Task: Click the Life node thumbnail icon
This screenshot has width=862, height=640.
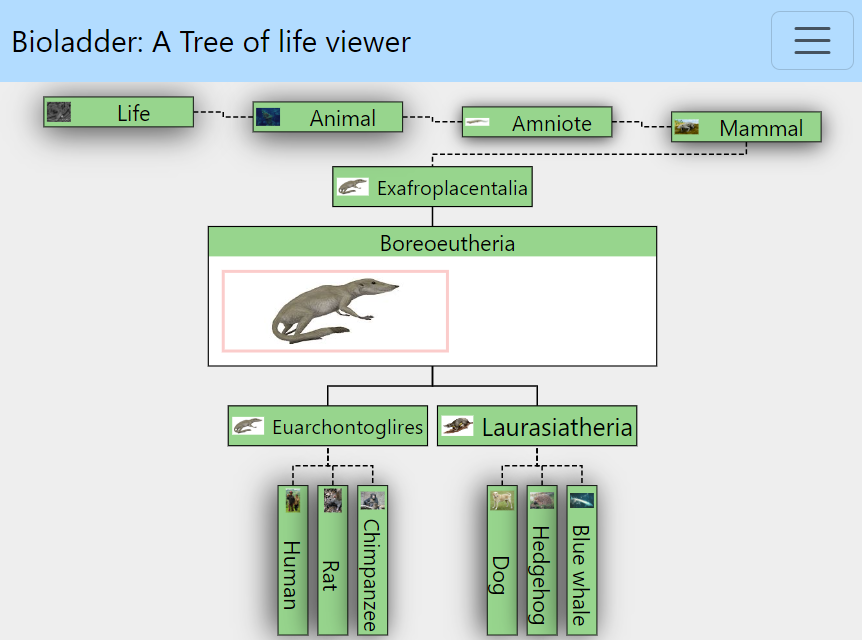Action: (59, 112)
